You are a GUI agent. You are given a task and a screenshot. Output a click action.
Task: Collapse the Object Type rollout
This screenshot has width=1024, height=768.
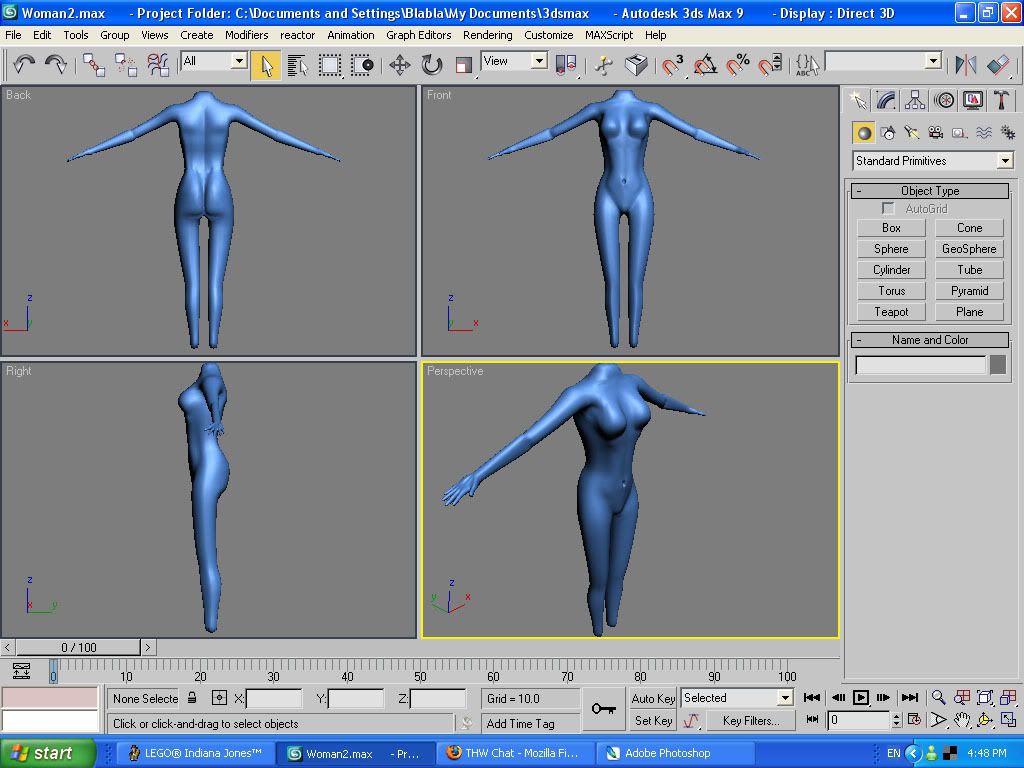930,191
